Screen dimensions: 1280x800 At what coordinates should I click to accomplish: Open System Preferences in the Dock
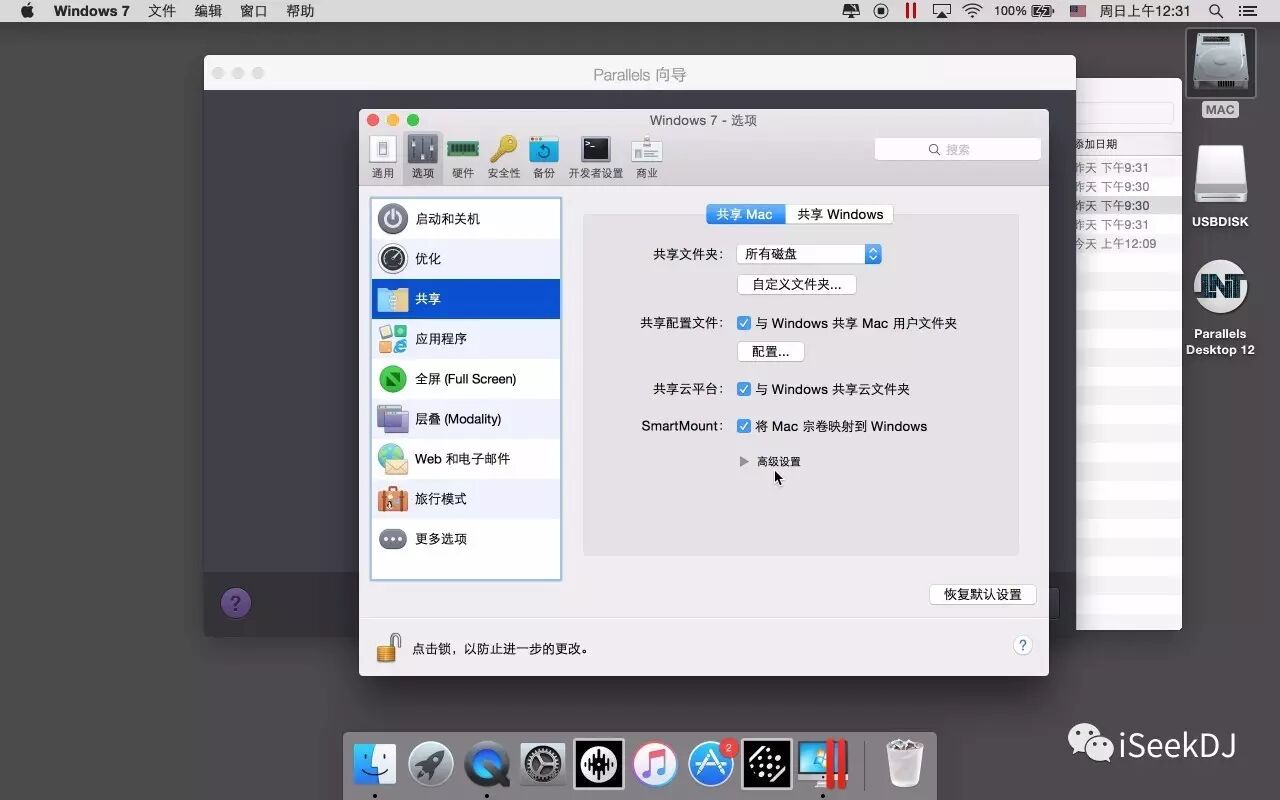point(543,765)
